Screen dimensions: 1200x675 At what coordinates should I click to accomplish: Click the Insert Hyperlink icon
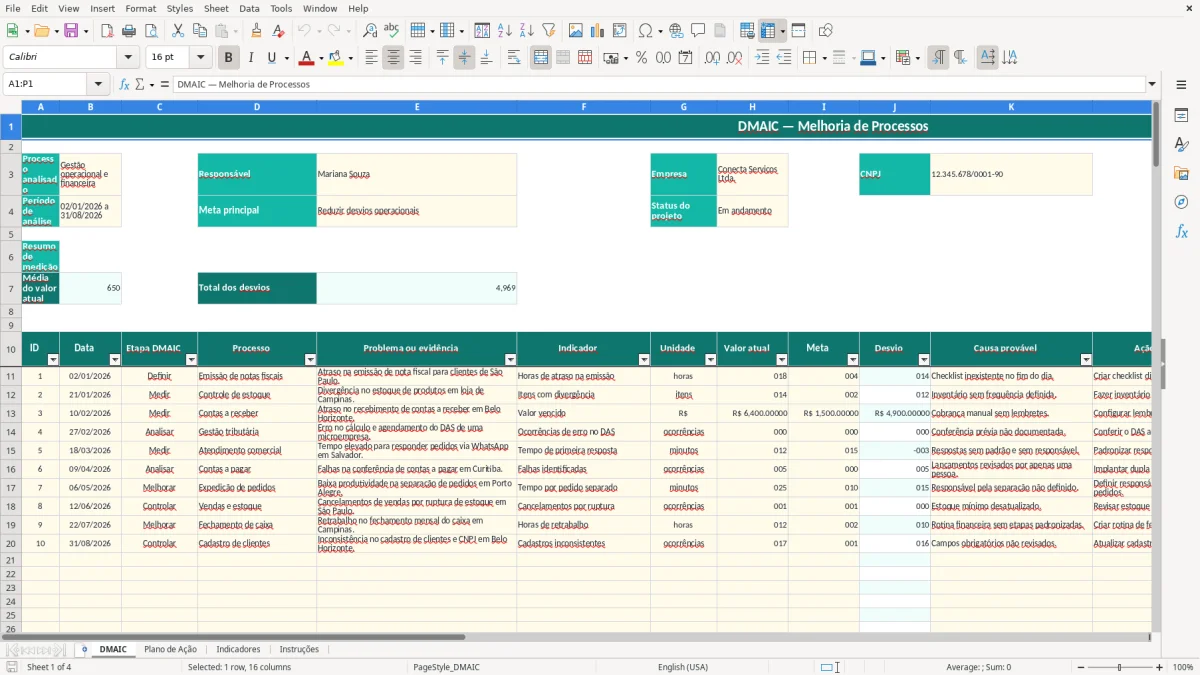(x=677, y=31)
